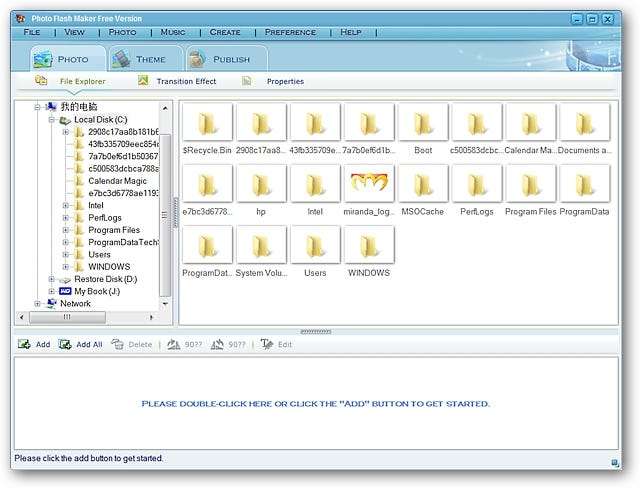Click the File Explorer icon

41,80
